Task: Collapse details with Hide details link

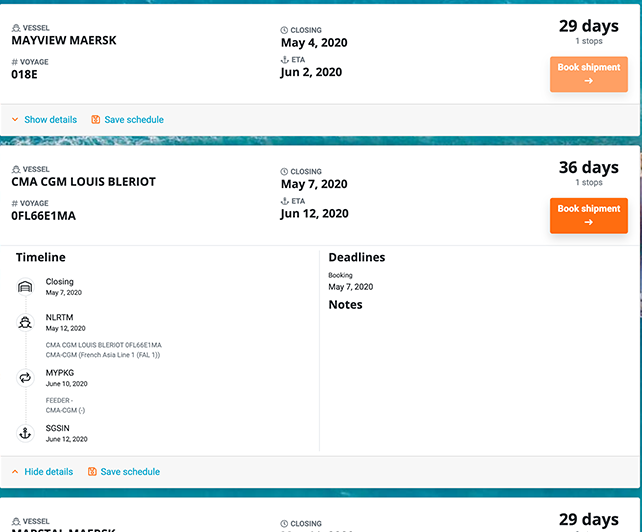Action: coord(48,472)
